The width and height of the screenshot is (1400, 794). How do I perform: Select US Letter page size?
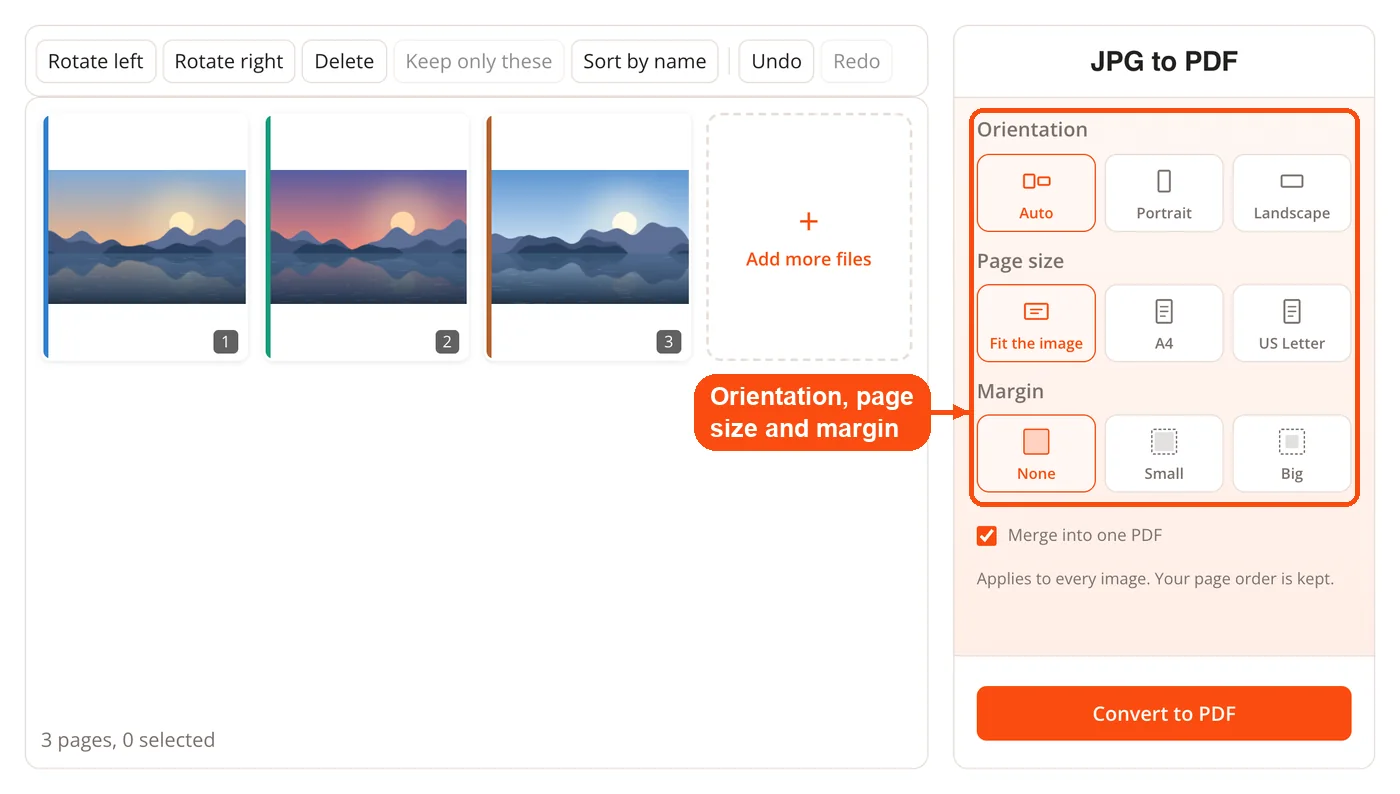pos(1292,323)
